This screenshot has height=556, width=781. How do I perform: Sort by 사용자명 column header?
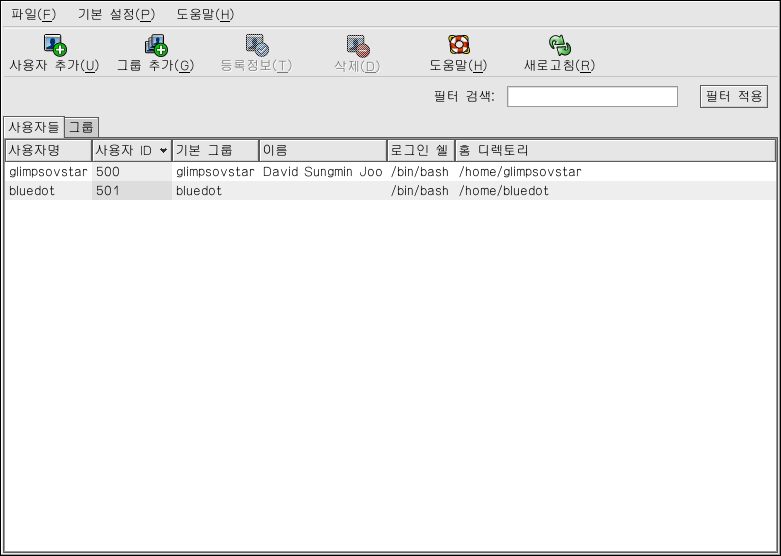pos(47,150)
